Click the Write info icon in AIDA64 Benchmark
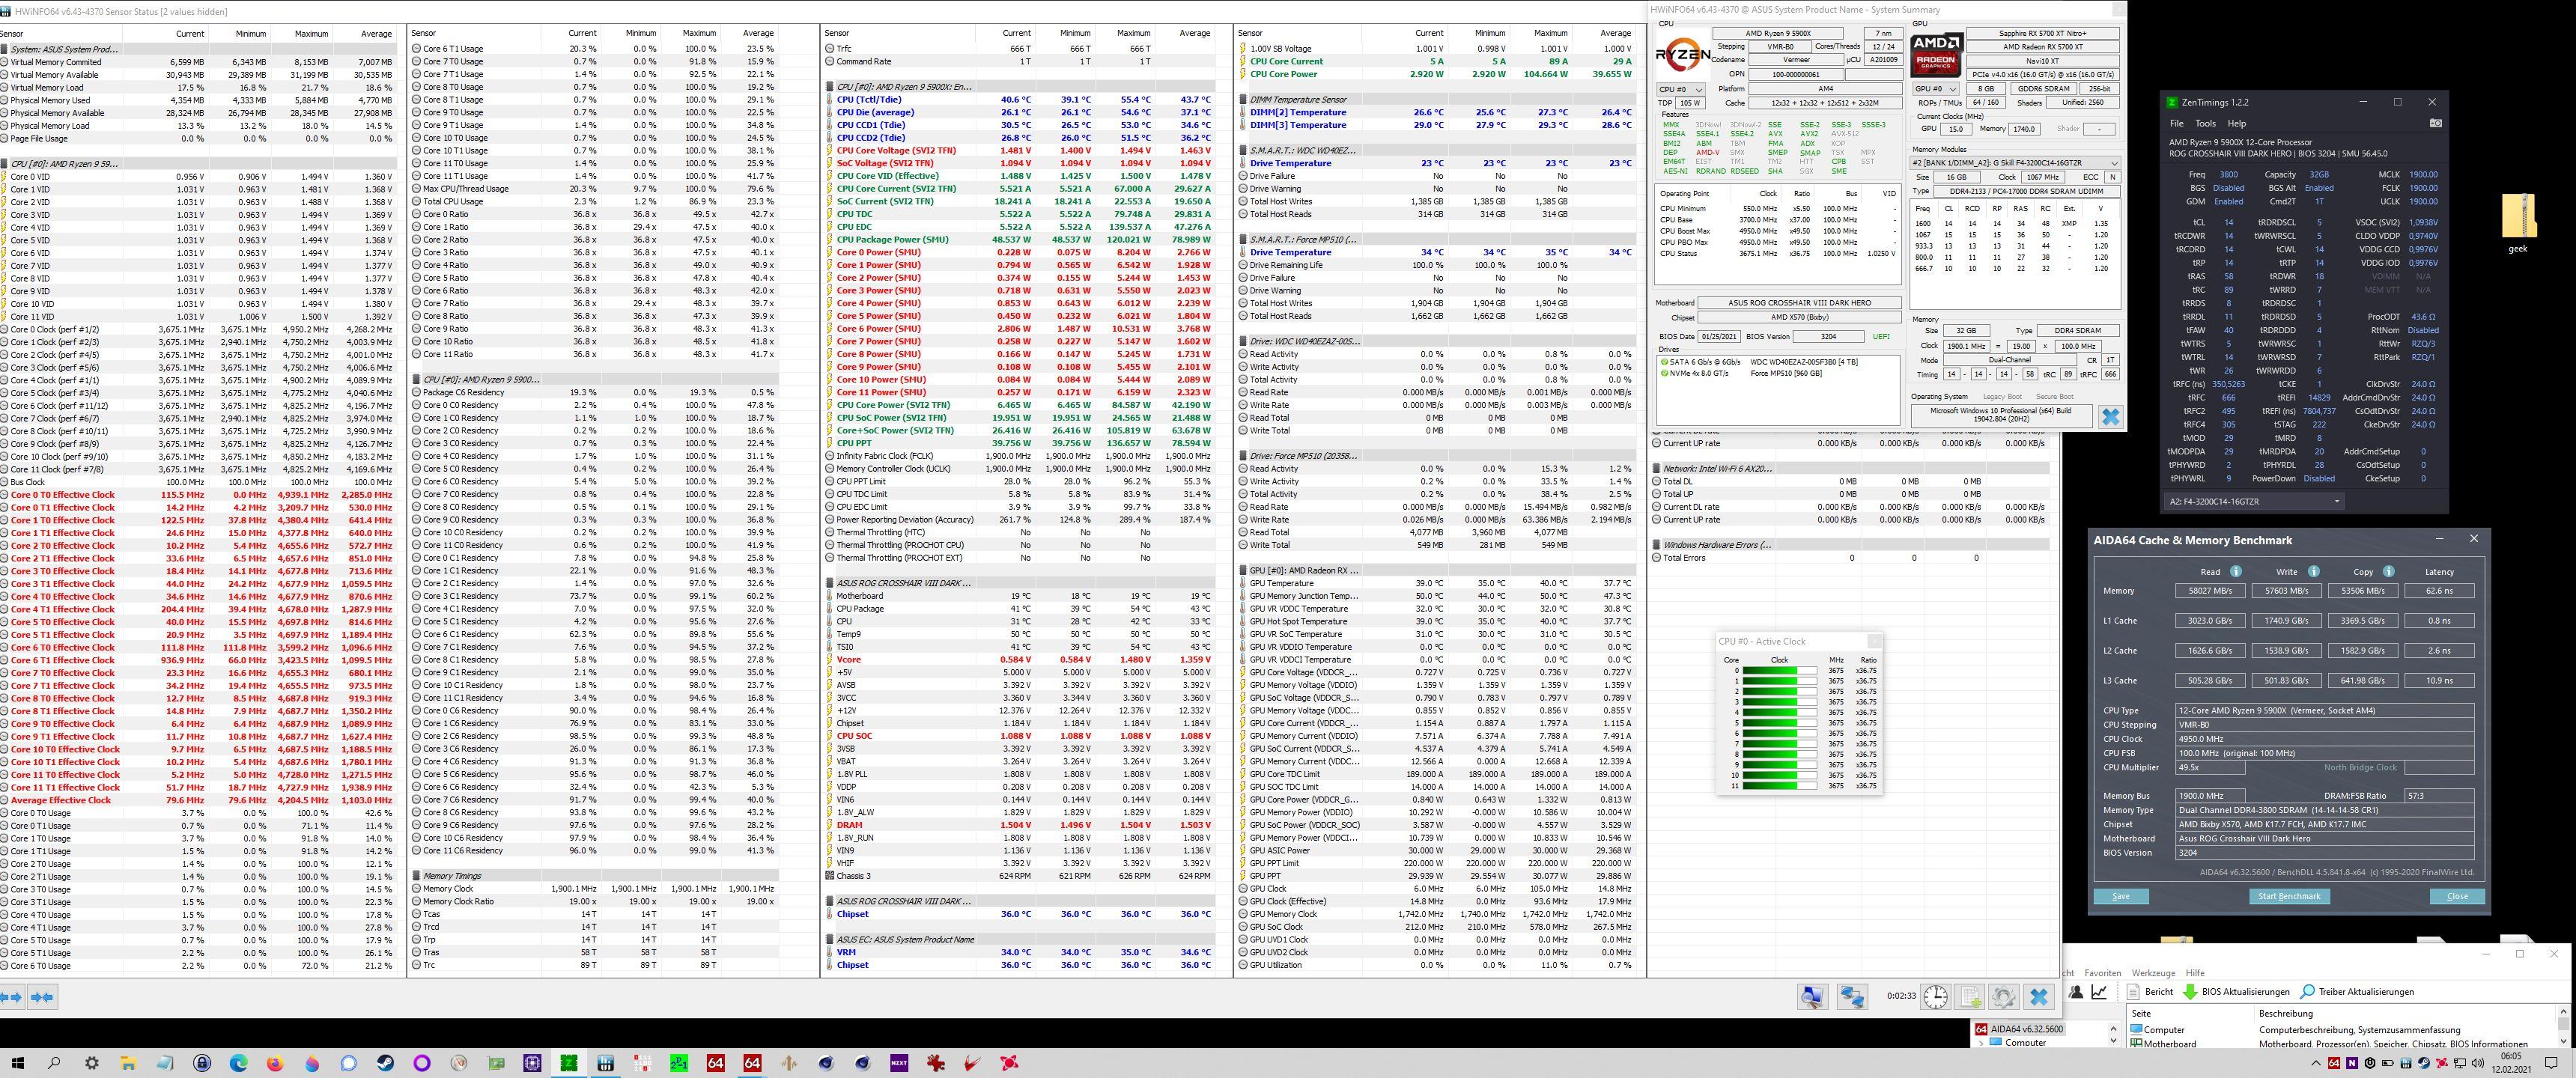Image resolution: width=2576 pixels, height=1078 pixels. click(2313, 571)
